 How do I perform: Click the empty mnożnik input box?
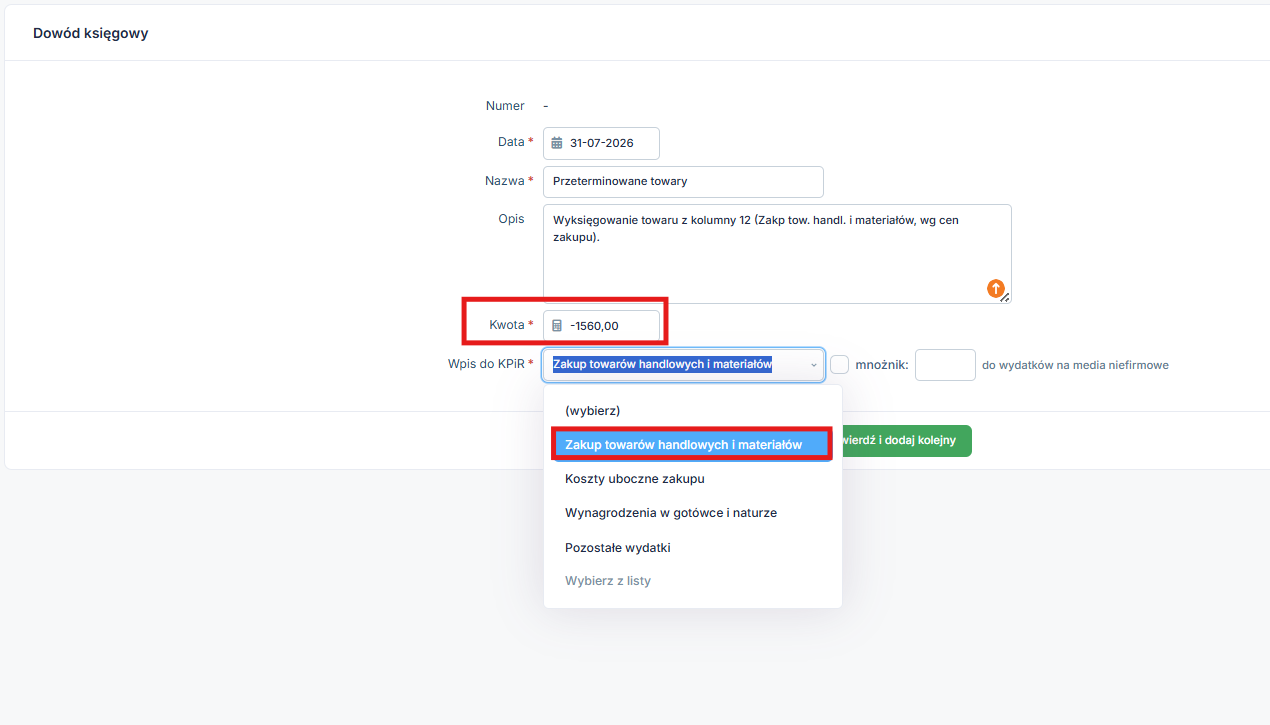click(x=945, y=365)
